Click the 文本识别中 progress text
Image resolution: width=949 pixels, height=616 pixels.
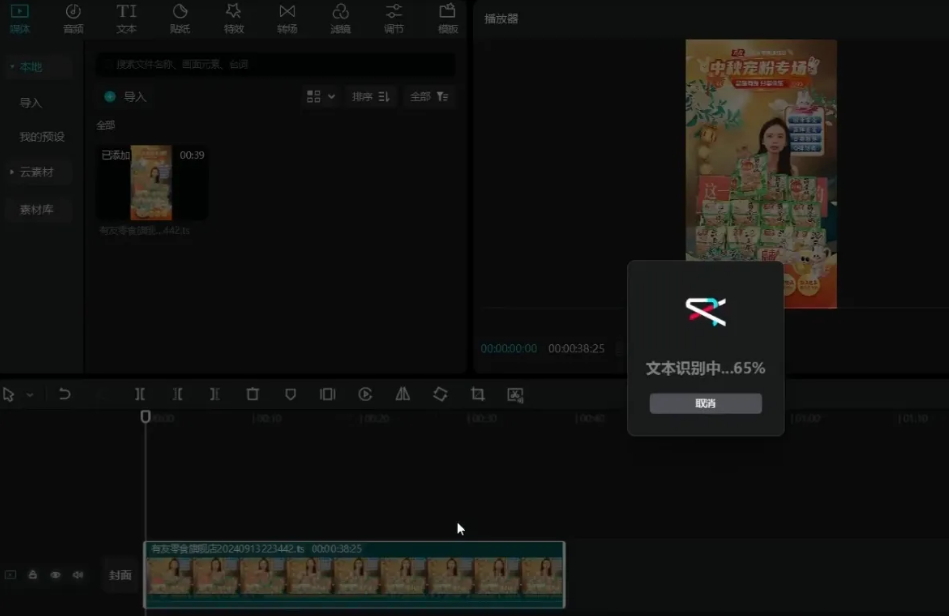(x=706, y=368)
